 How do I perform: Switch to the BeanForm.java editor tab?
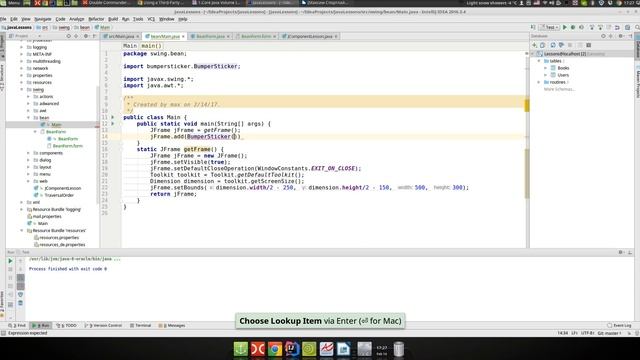click(x=210, y=36)
